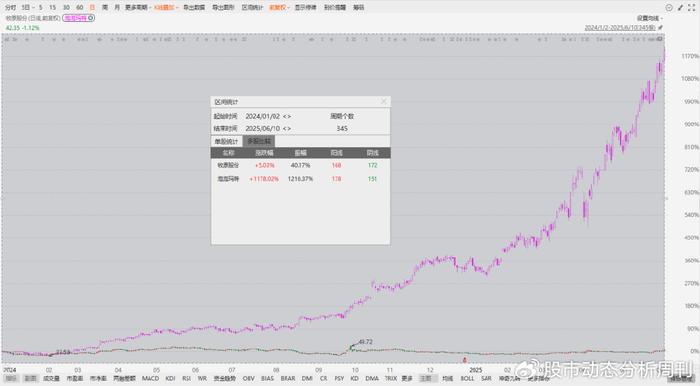Click the 区间统计 toolbar button

pos(253,8)
